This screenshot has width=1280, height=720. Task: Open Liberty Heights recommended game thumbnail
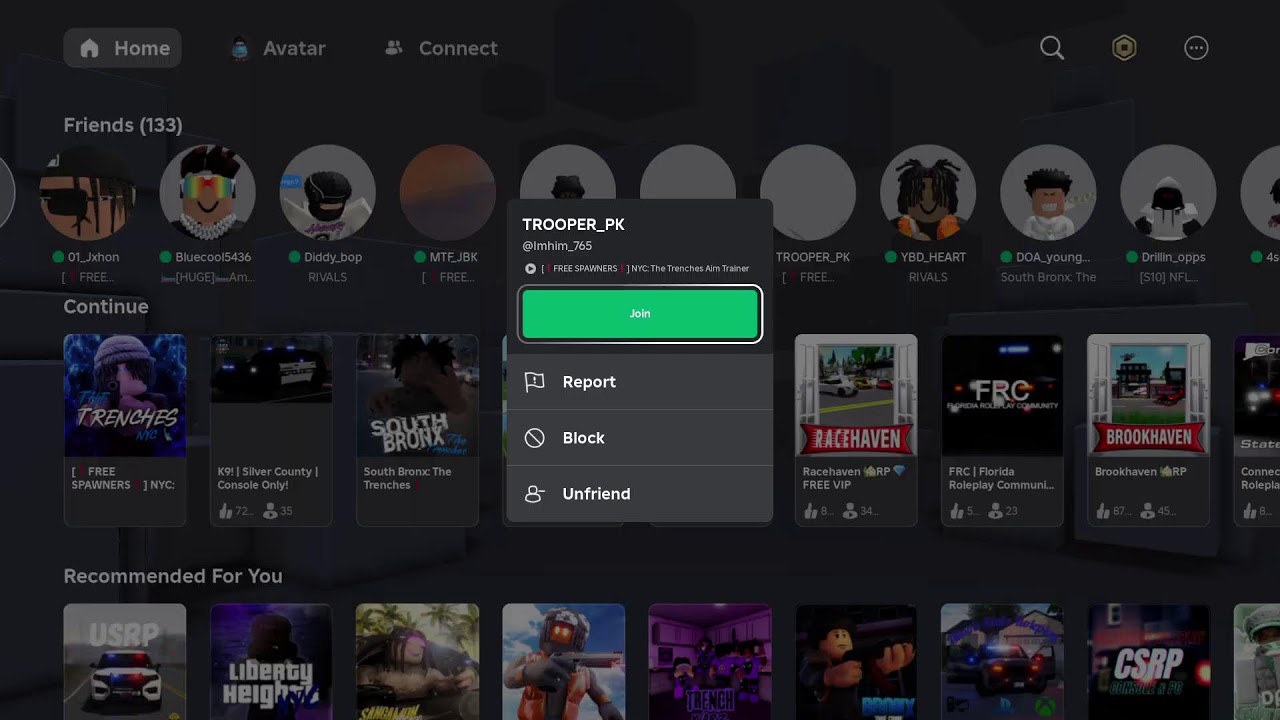click(271, 662)
